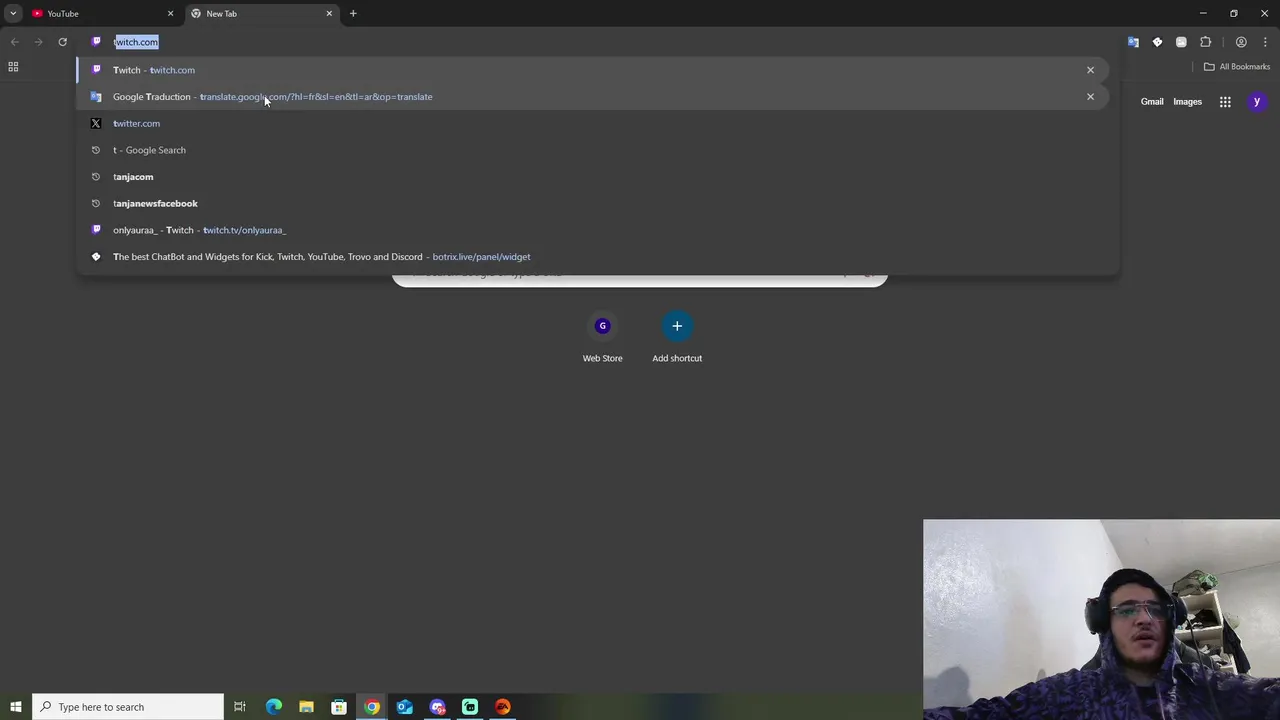1280x720 pixels.
Task: Open the Windows Start menu
Action: (16, 707)
